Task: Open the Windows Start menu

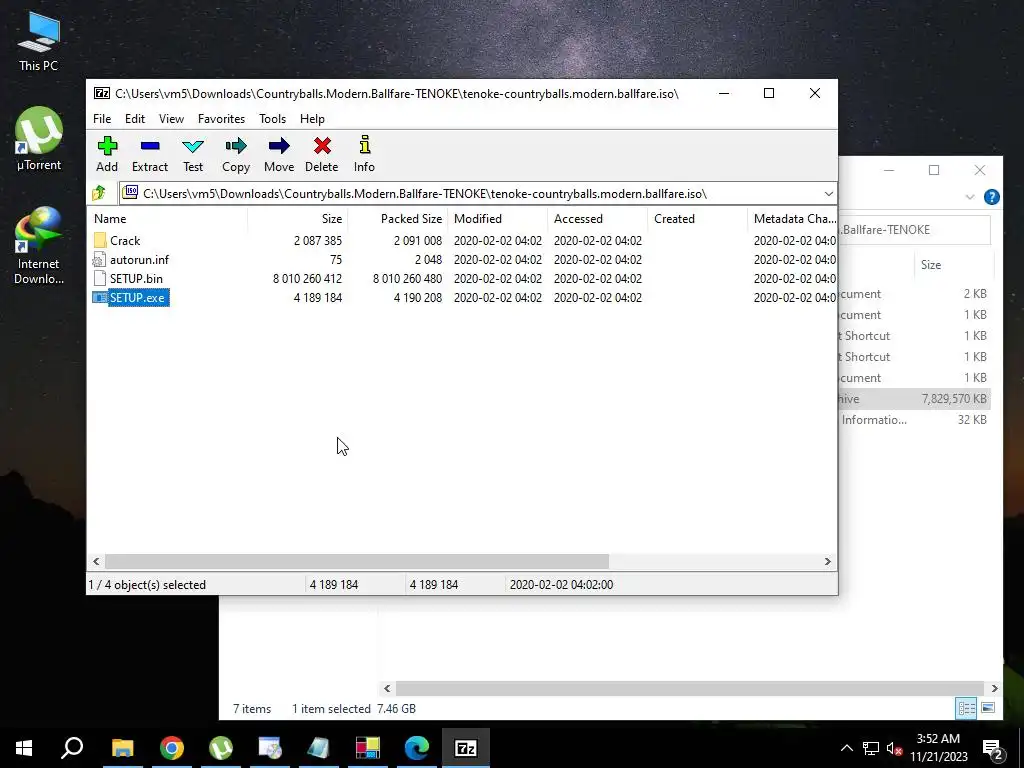Action: pos(24,748)
